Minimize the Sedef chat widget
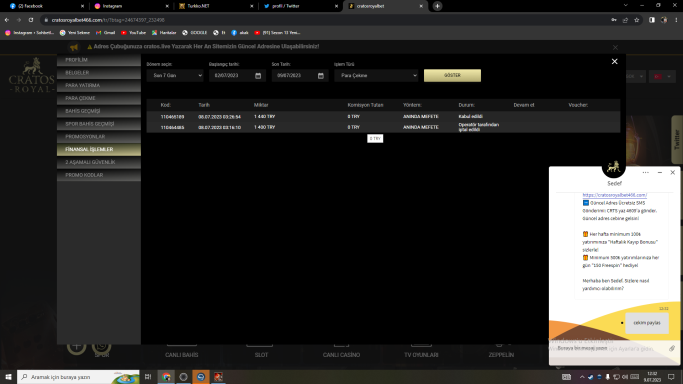683x384 pixels. click(x=659, y=172)
